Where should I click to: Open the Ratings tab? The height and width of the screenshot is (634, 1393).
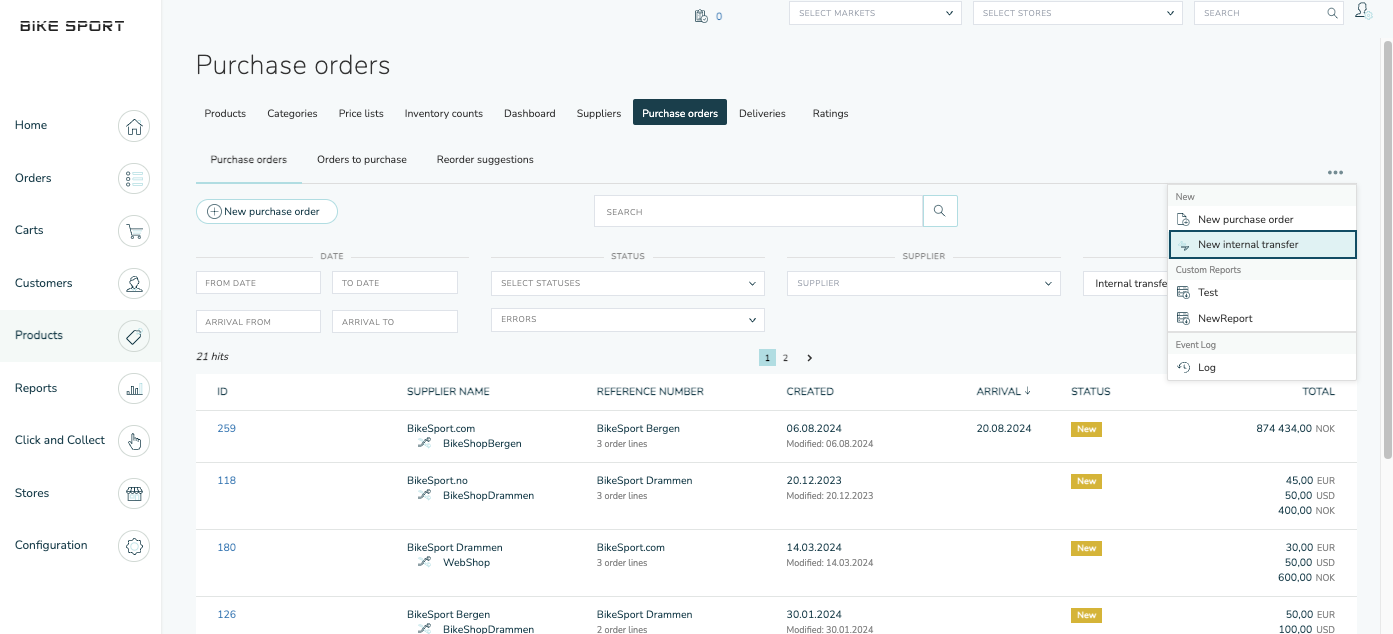click(830, 113)
